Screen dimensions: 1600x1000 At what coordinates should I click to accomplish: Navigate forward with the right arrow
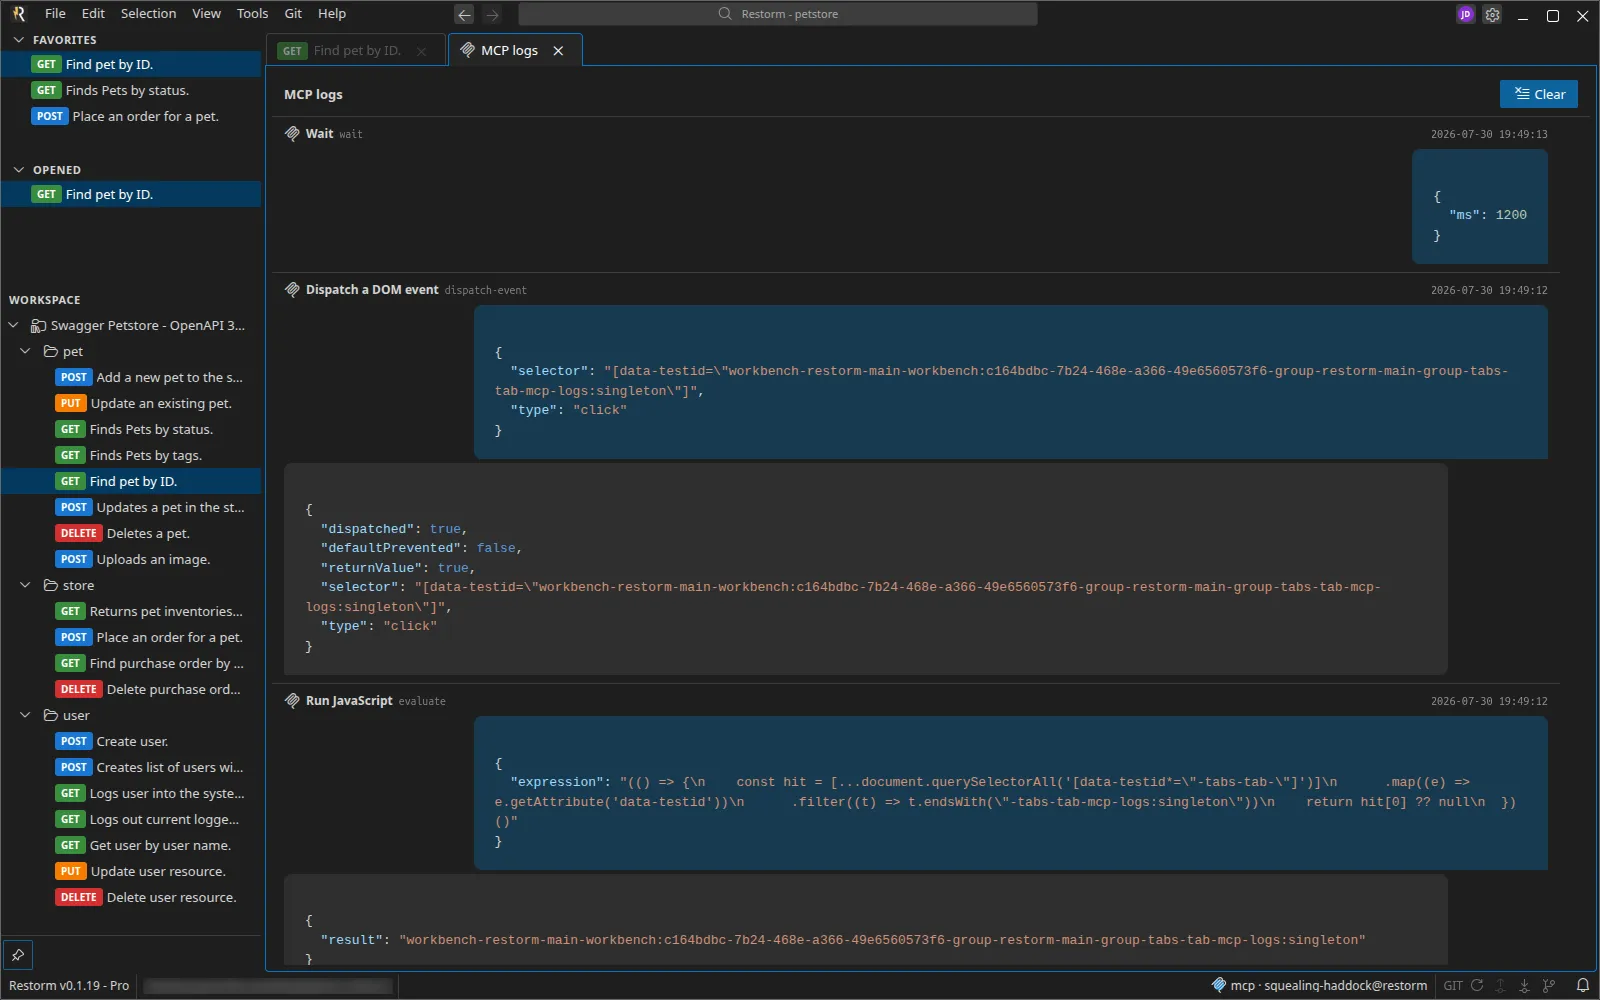coord(492,14)
